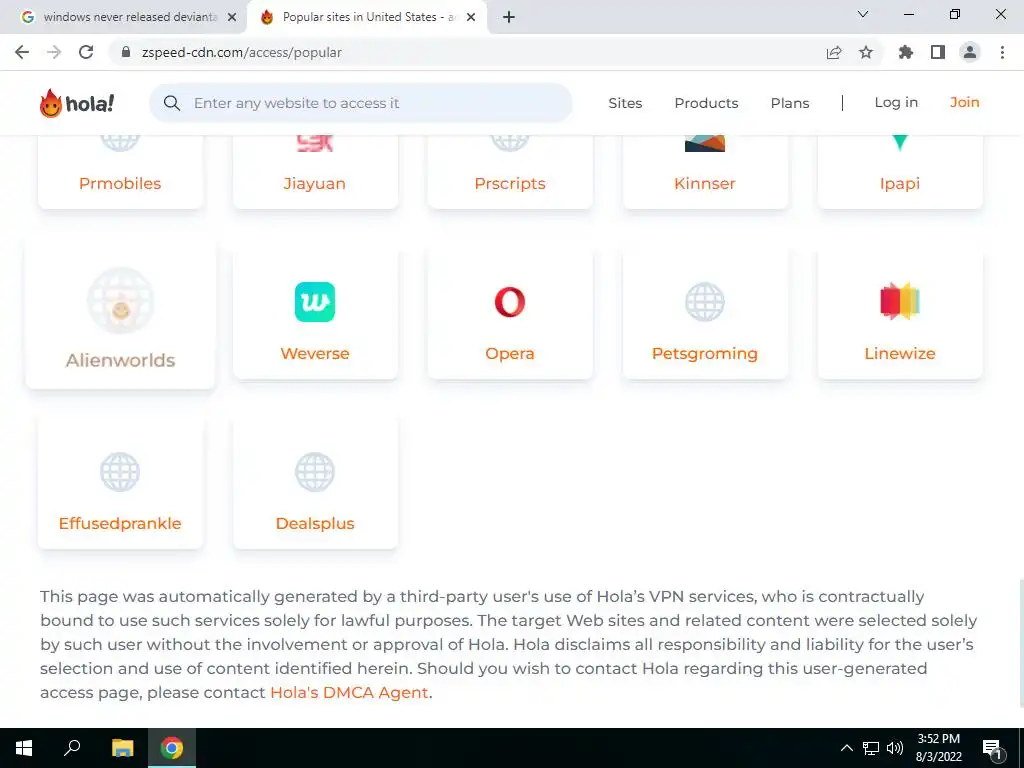This screenshot has width=1024, height=768.
Task: Toggle the Chrome side panel icon
Action: (938, 52)
